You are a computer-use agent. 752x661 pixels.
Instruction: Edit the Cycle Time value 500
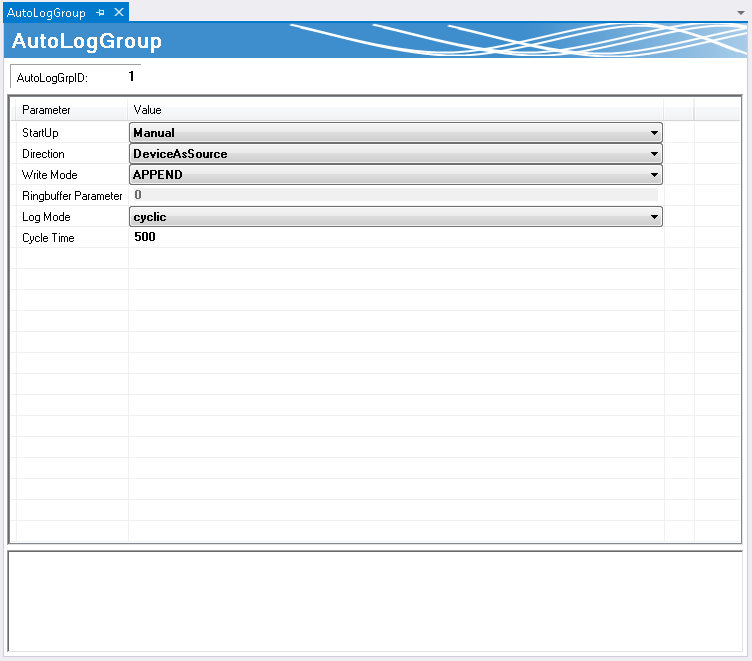[x=145, y=237]
